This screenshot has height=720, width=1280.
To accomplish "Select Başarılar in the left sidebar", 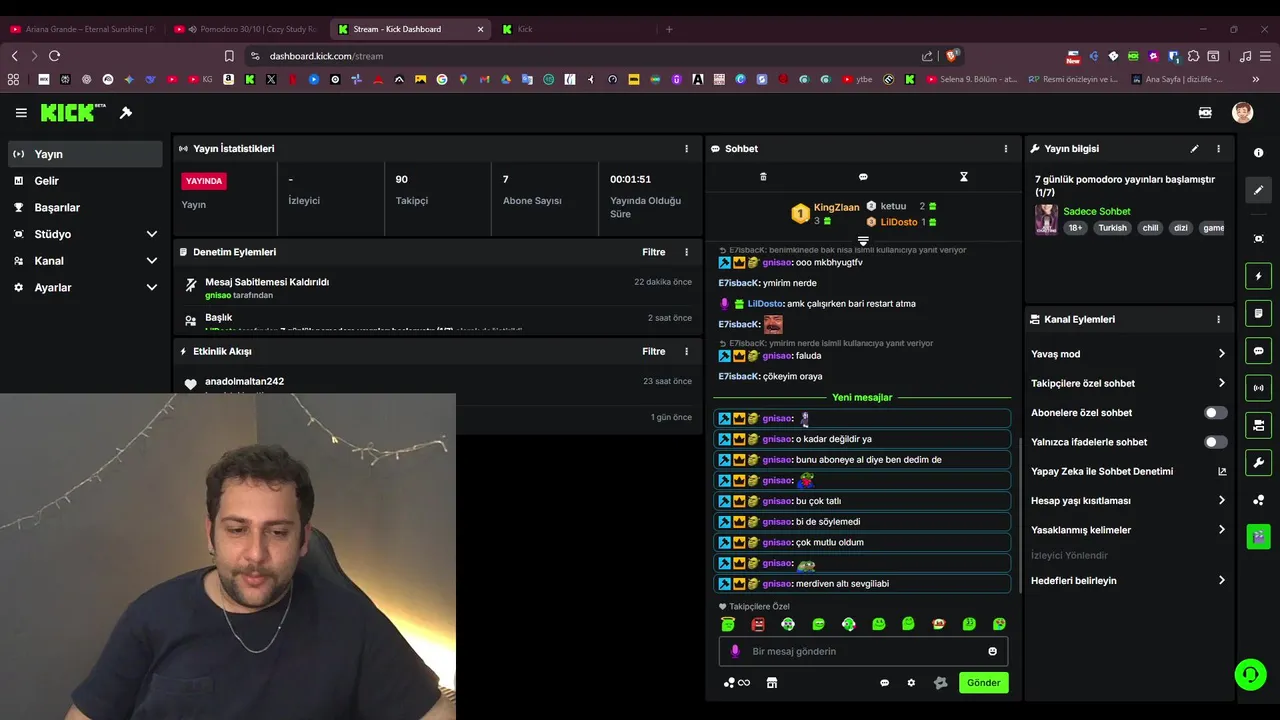I will click(x=85, y=208).
